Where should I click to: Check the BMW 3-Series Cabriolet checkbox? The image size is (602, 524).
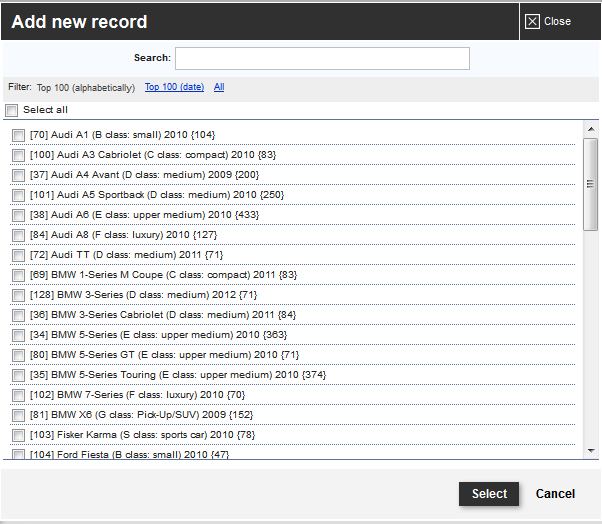click(x=18, y=315)
